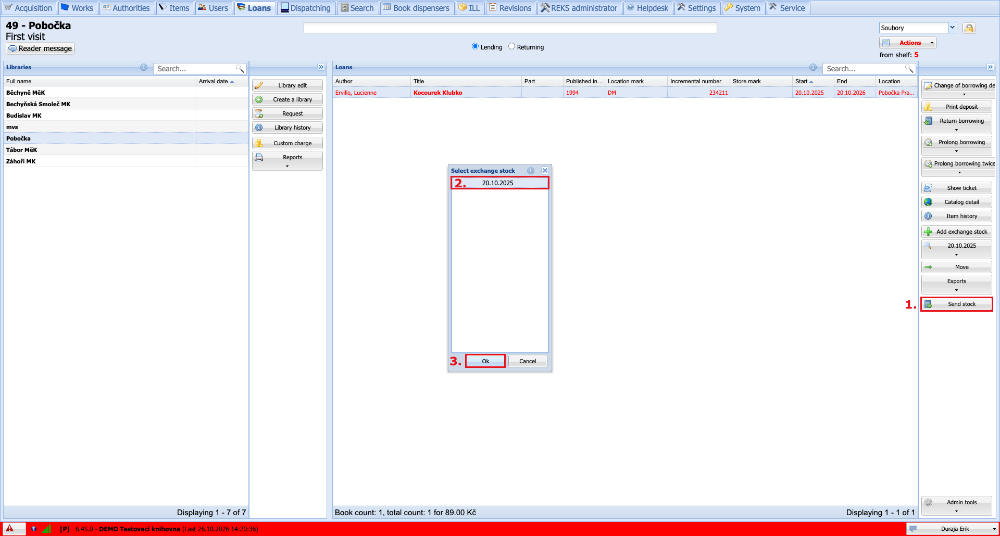Sort loans by the Start column header

point(813,82)
